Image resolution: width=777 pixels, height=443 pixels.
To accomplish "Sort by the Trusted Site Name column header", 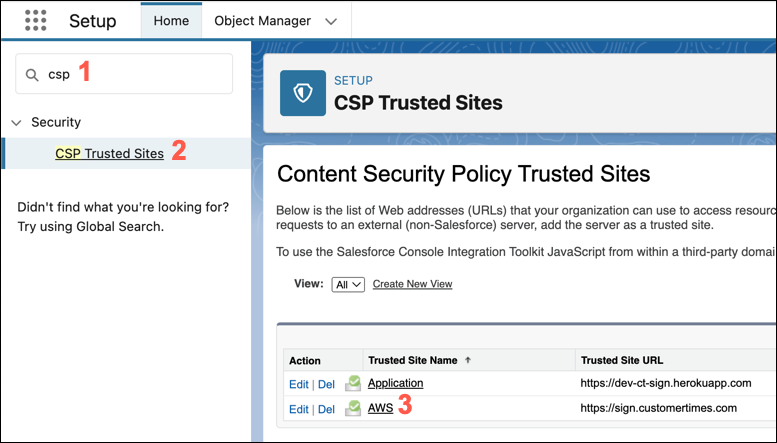I will [413, 360].
